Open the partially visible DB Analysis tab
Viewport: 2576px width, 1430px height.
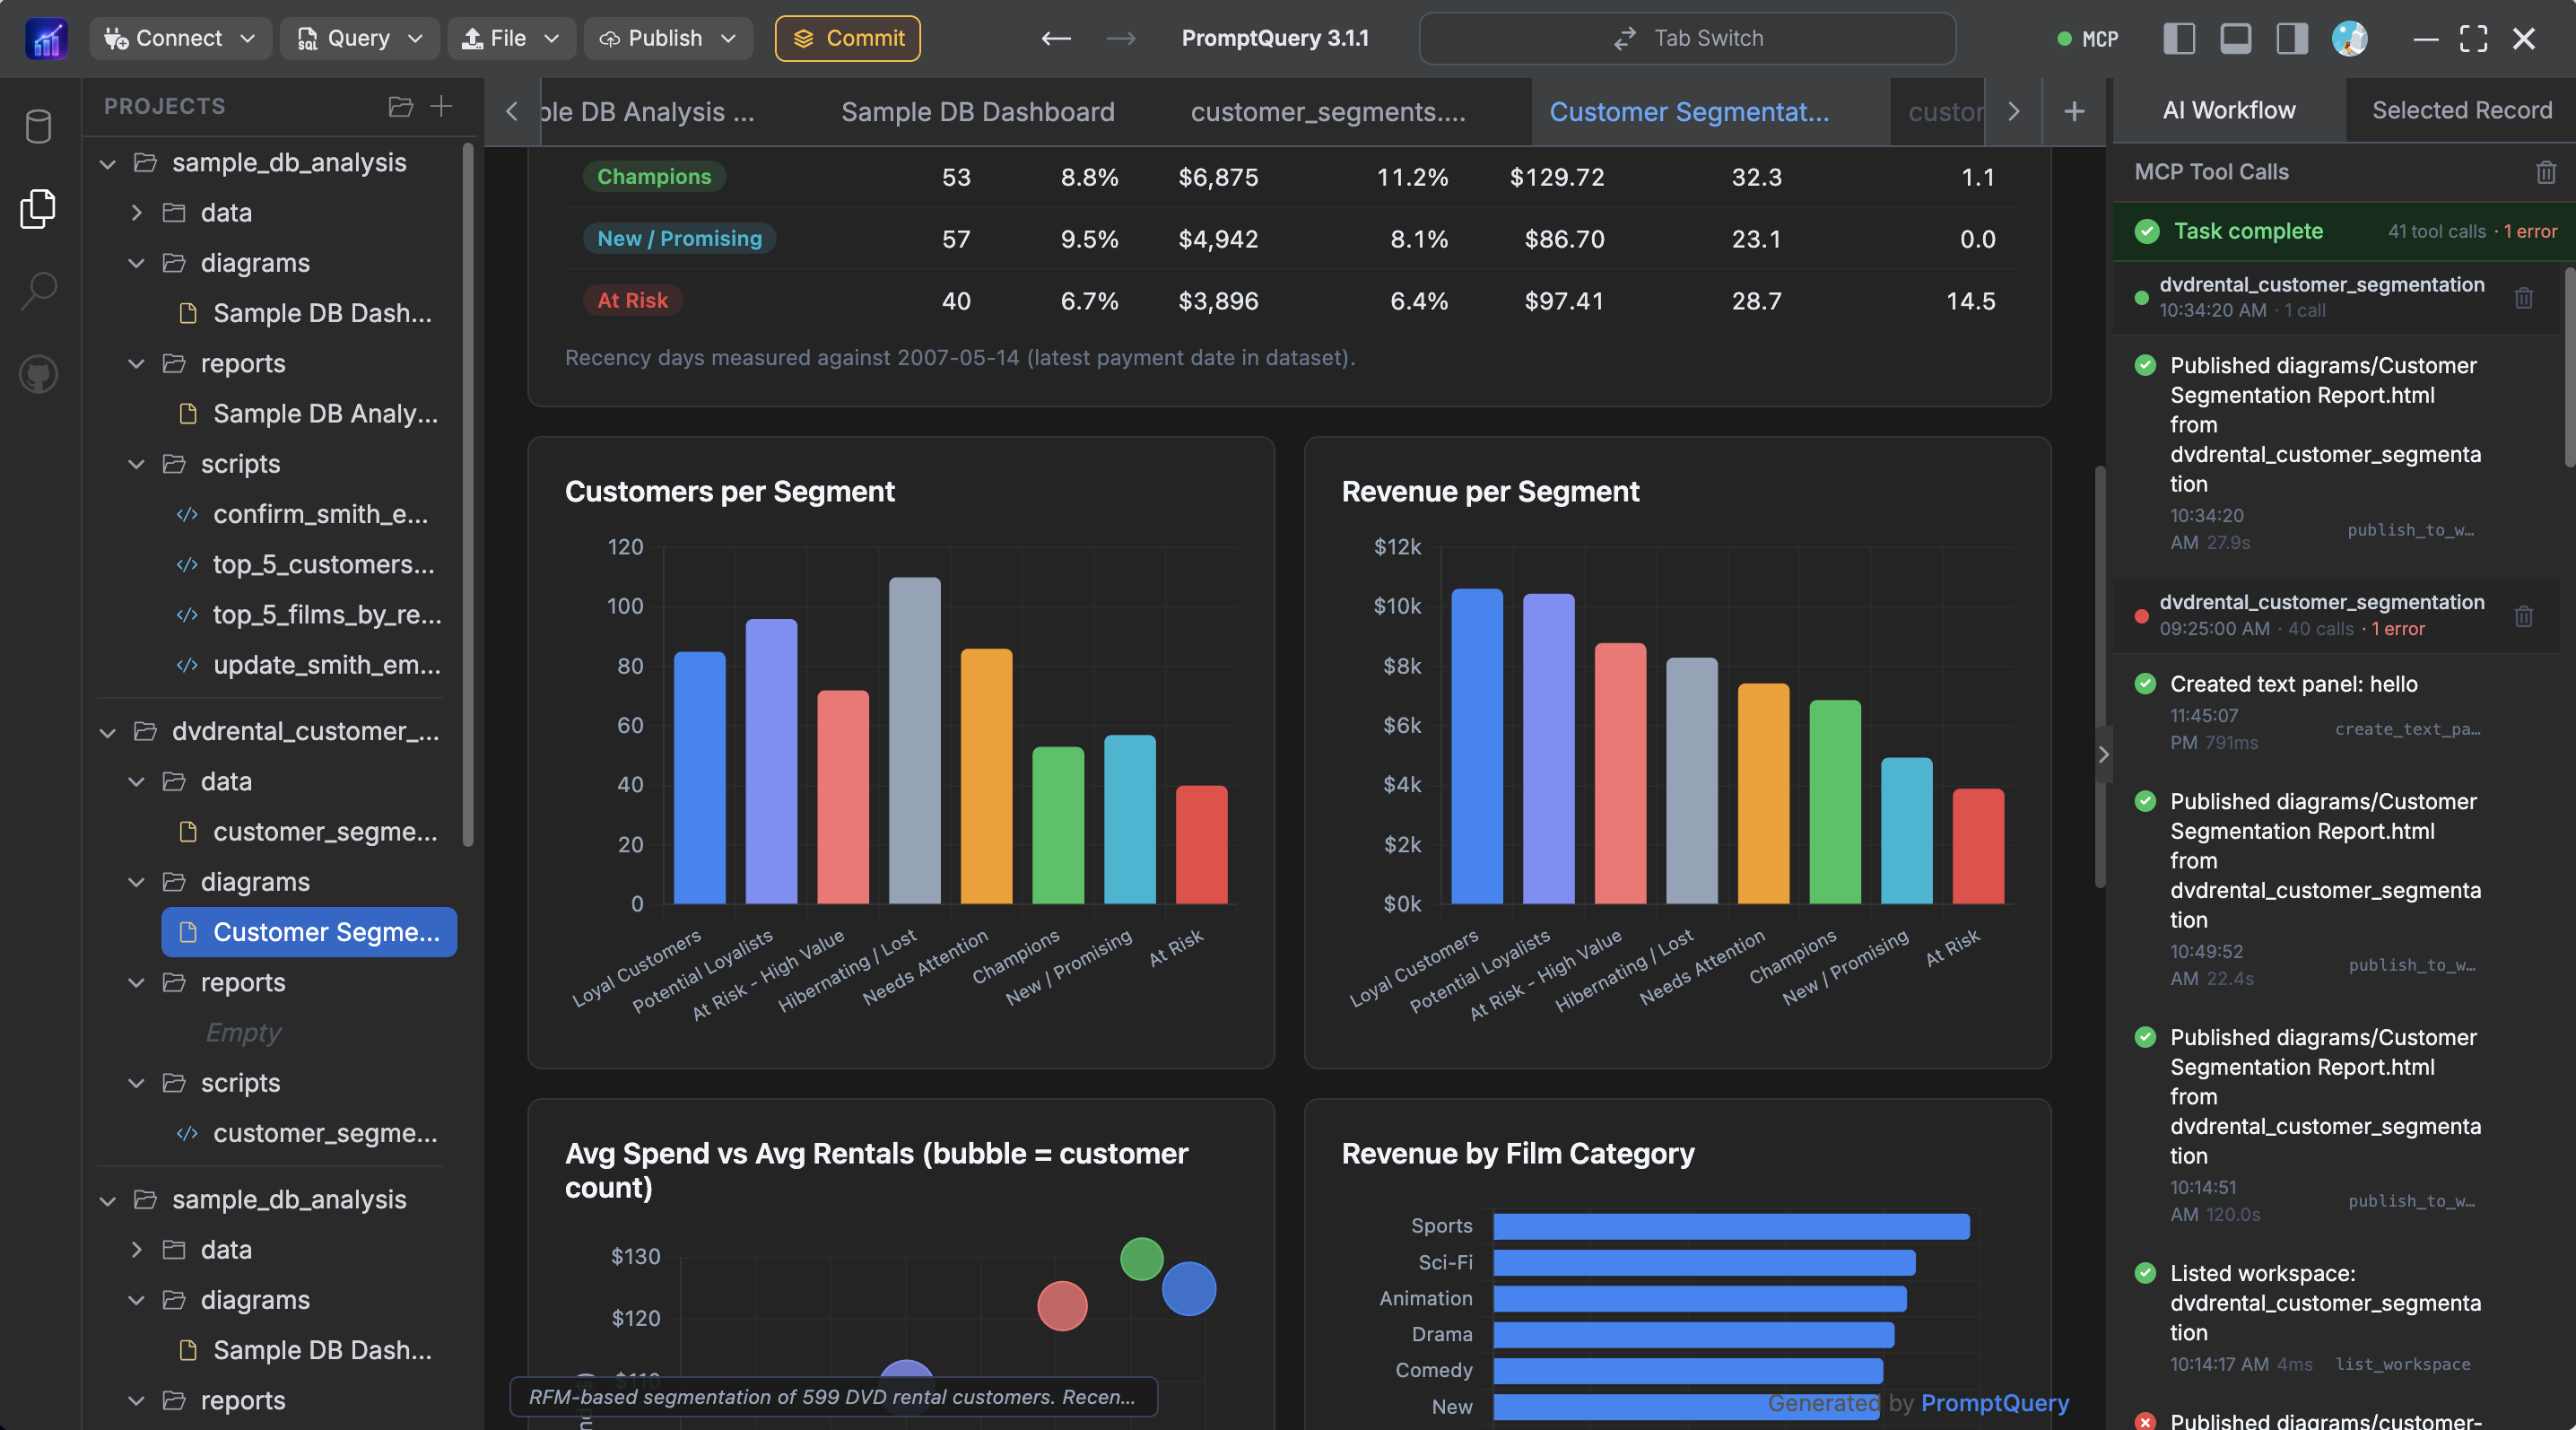(646, 112)
